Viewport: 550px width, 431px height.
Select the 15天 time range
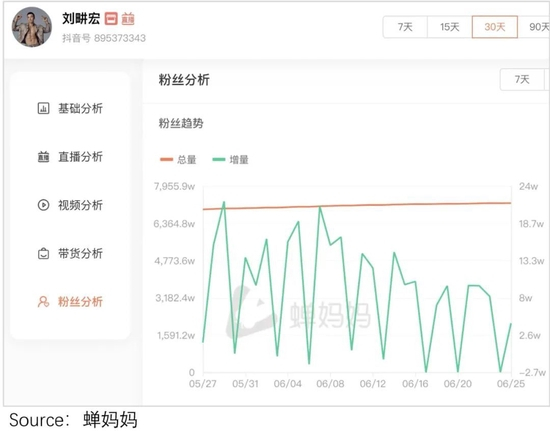[x=450, y=27]
